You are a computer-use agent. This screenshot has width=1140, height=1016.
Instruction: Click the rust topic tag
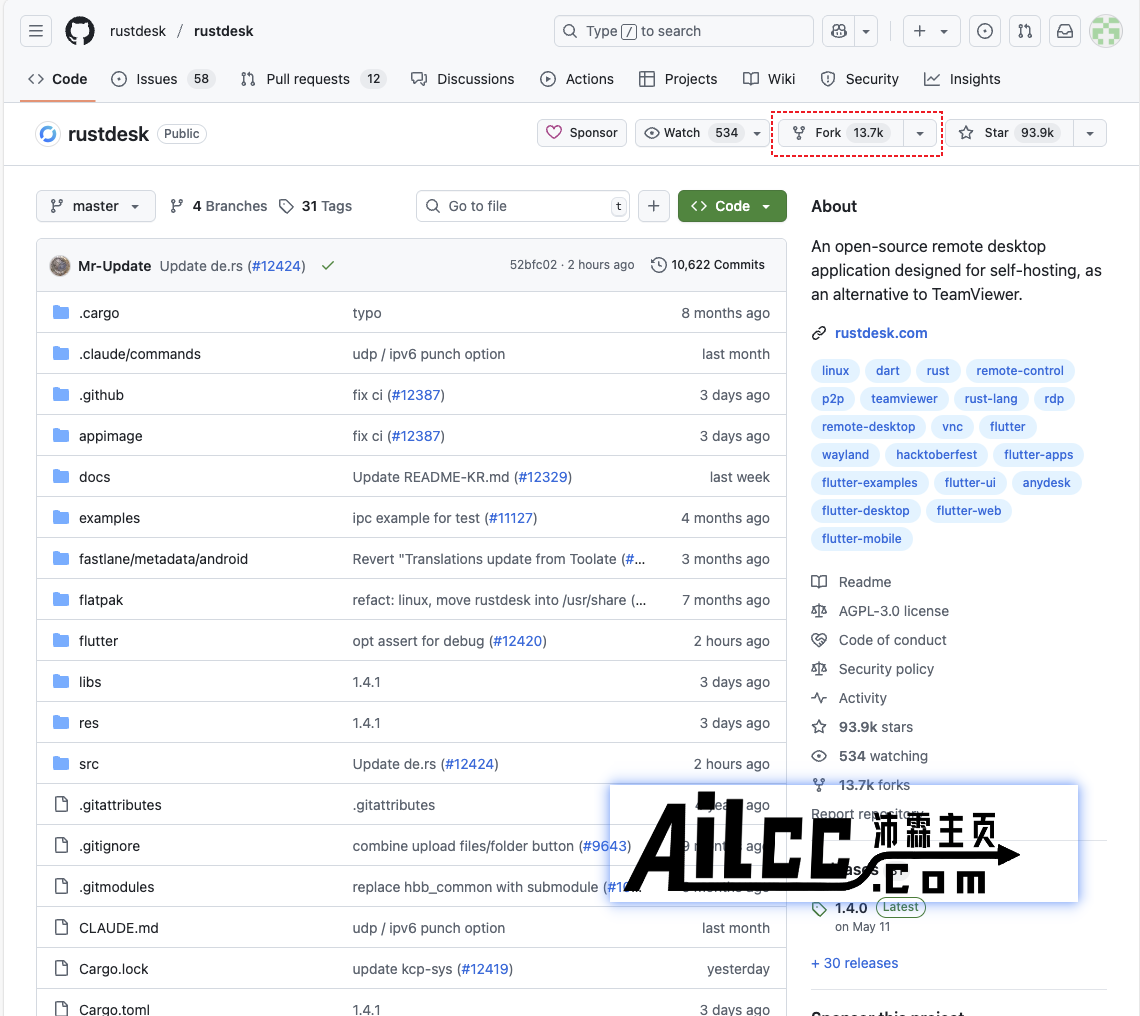tap(937, 371)
